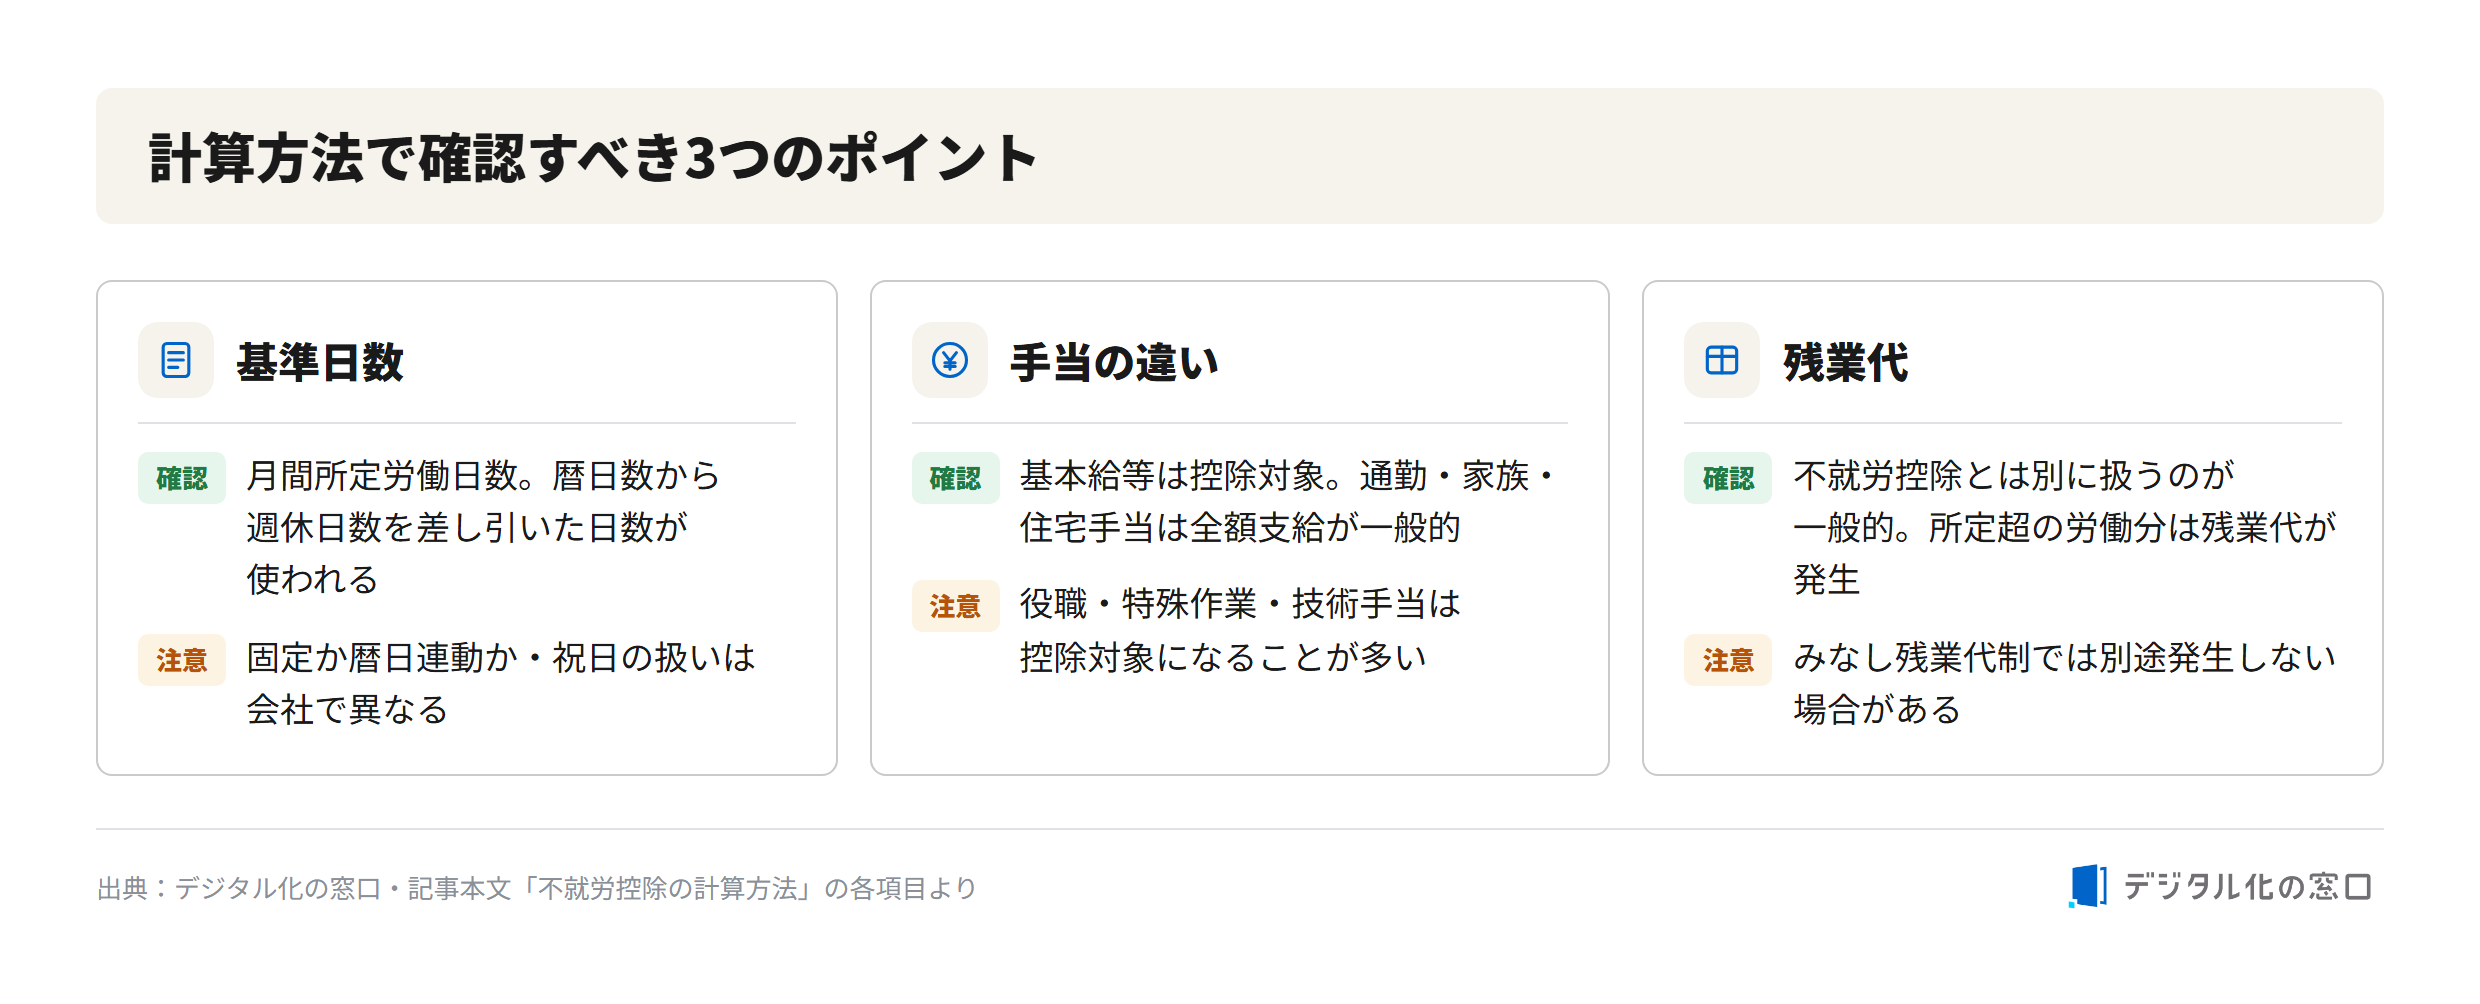The height and width of the screenshot is (1004, 2480).
Task: Select the 基準日数 card heading
Action: tap(320, 362)
